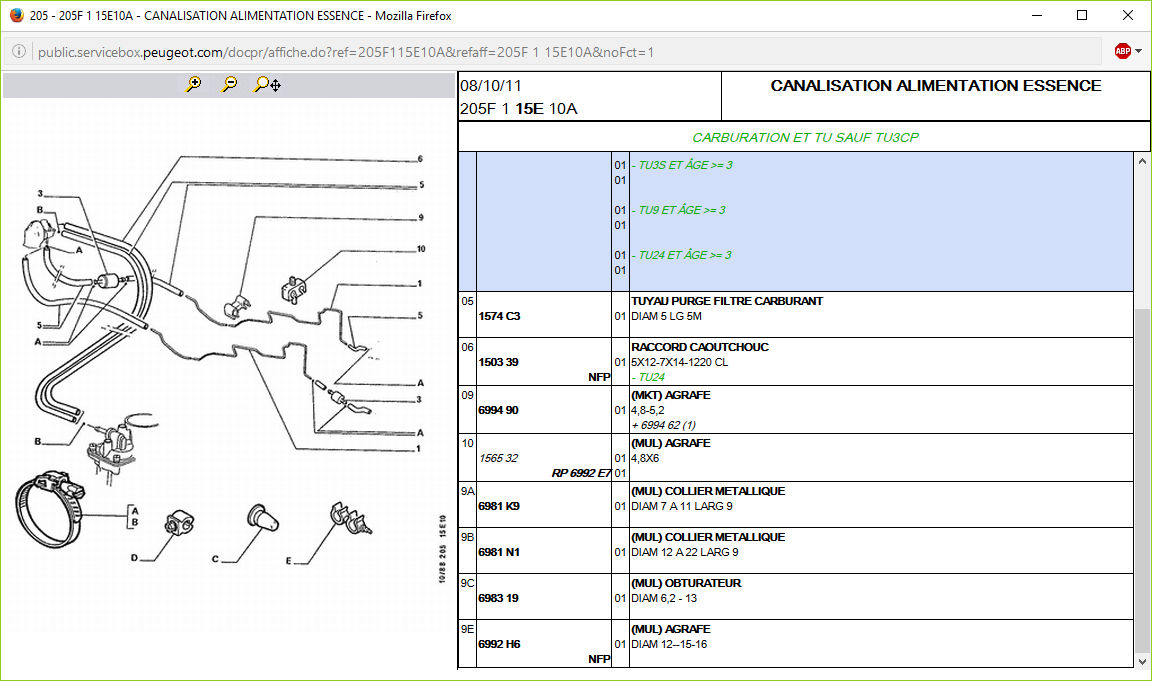This screenshot has width=1152, height=681.
Task: Select part number 6981 K9 collier
Action: (x=499, y=506)
